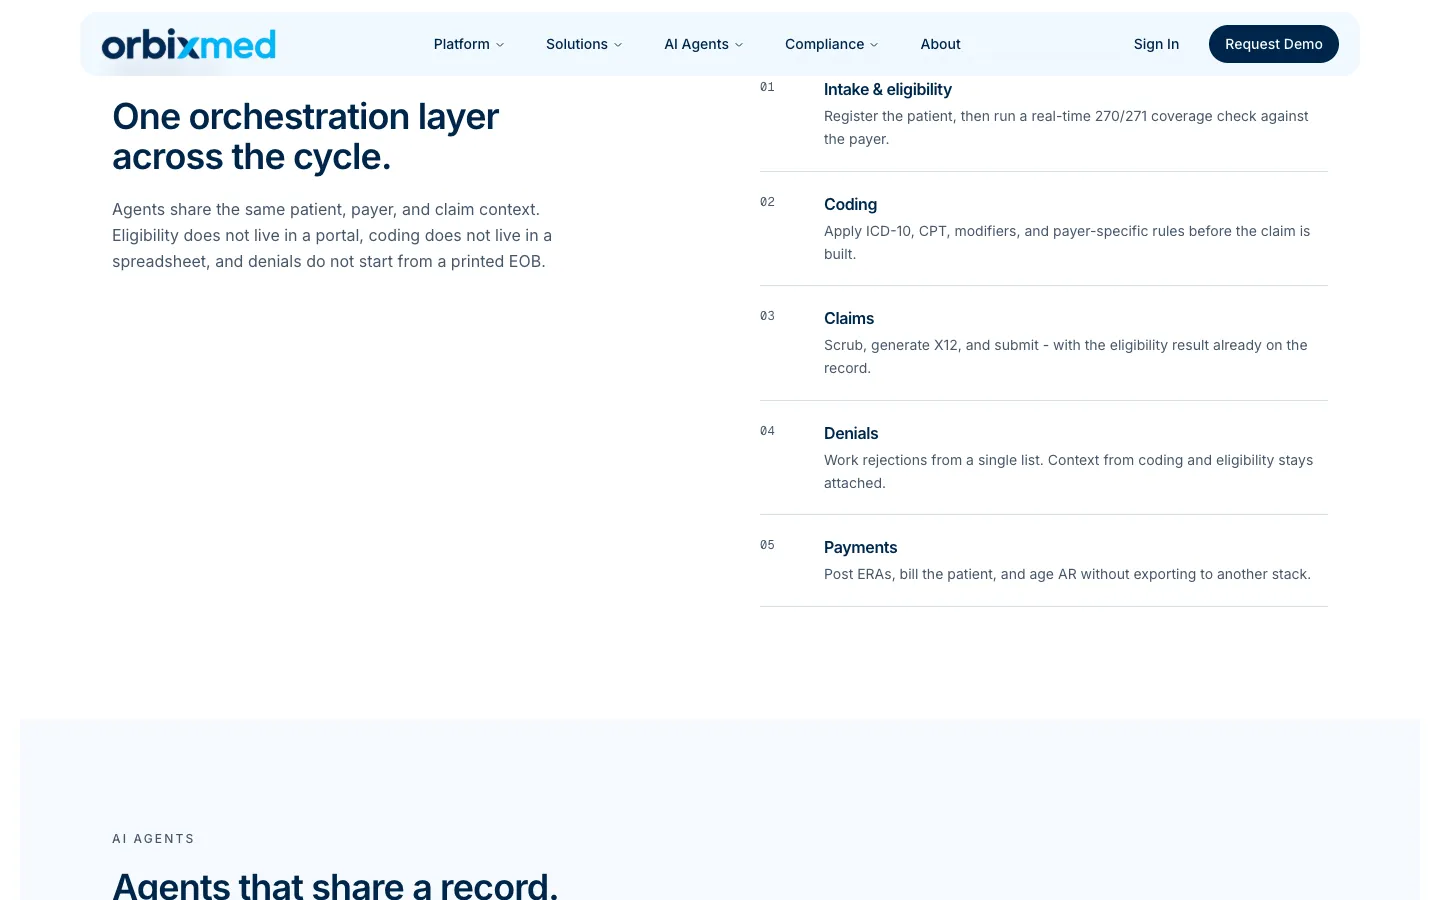Open the Solutions menu
1440x900 pixels.
(x=584, y=44)
